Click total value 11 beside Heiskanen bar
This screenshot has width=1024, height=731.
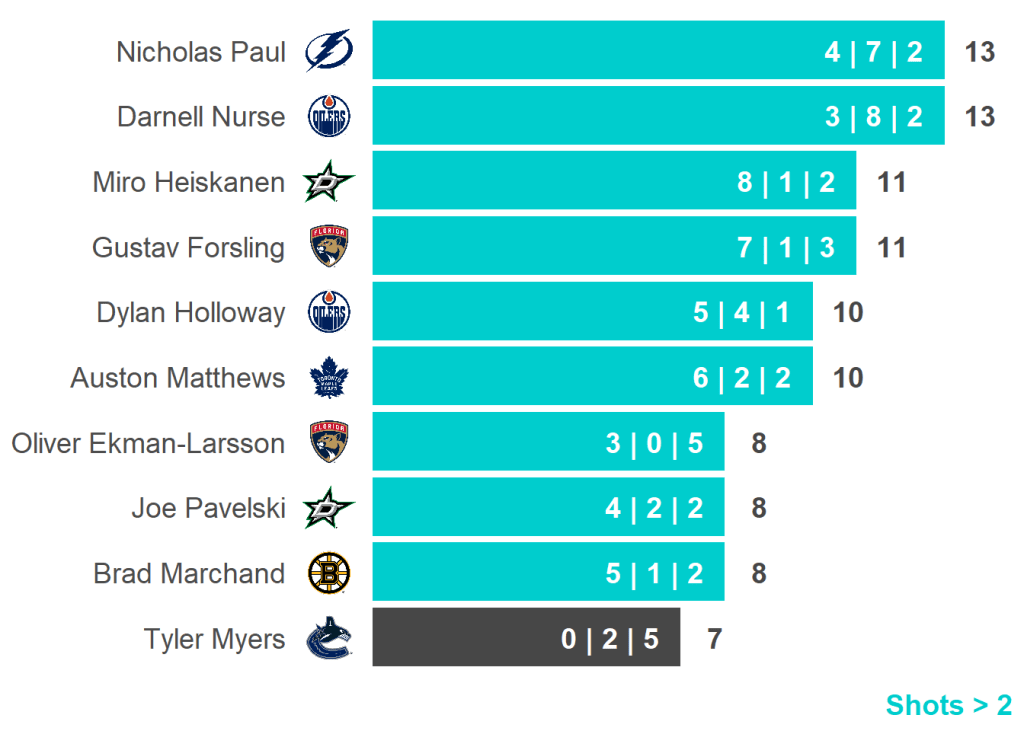click(x=891, y=183)
